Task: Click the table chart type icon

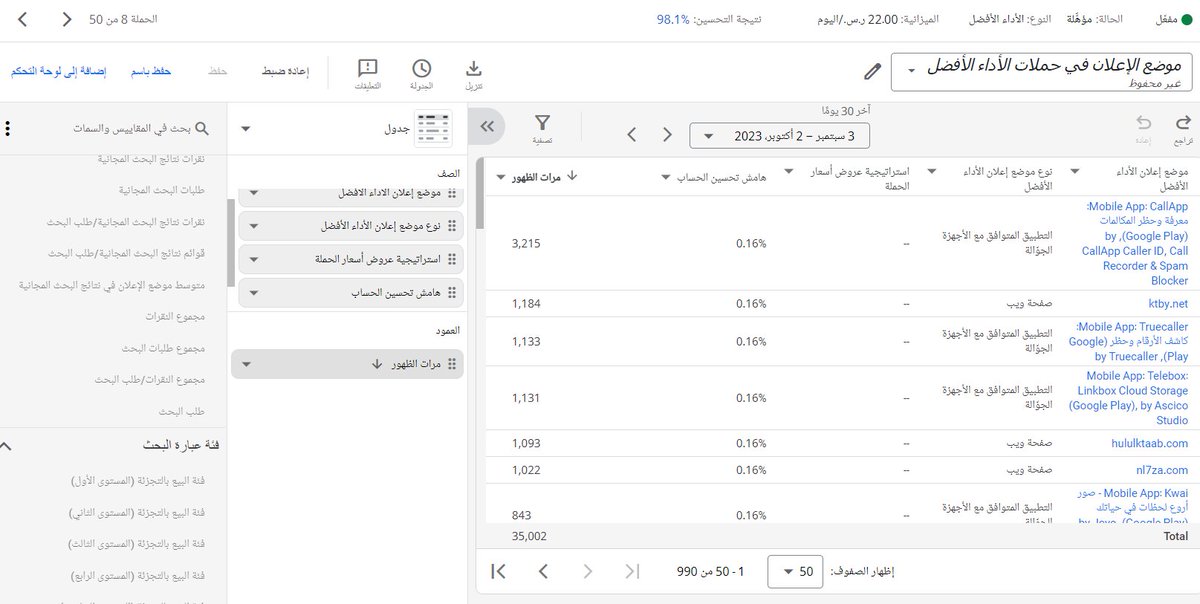Action: [x=433, y=129]
